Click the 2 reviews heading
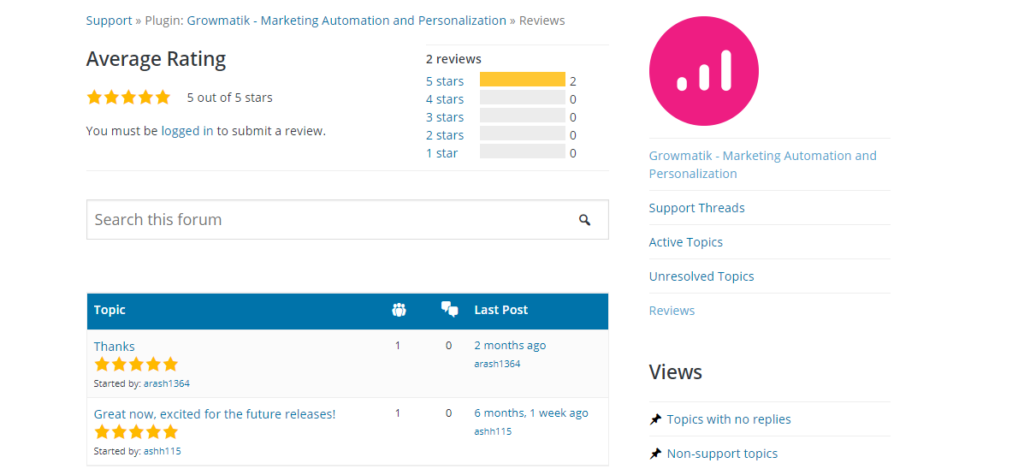1024x469 pixels. pos(454,59)
